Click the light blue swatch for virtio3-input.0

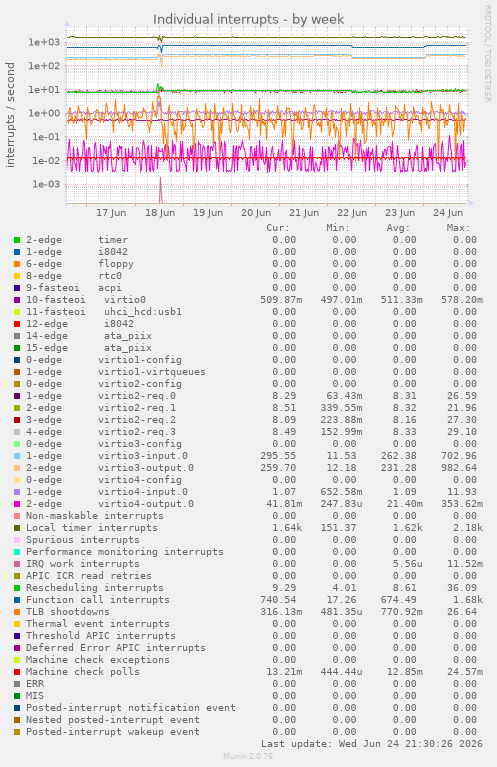[x=17, y=456]
